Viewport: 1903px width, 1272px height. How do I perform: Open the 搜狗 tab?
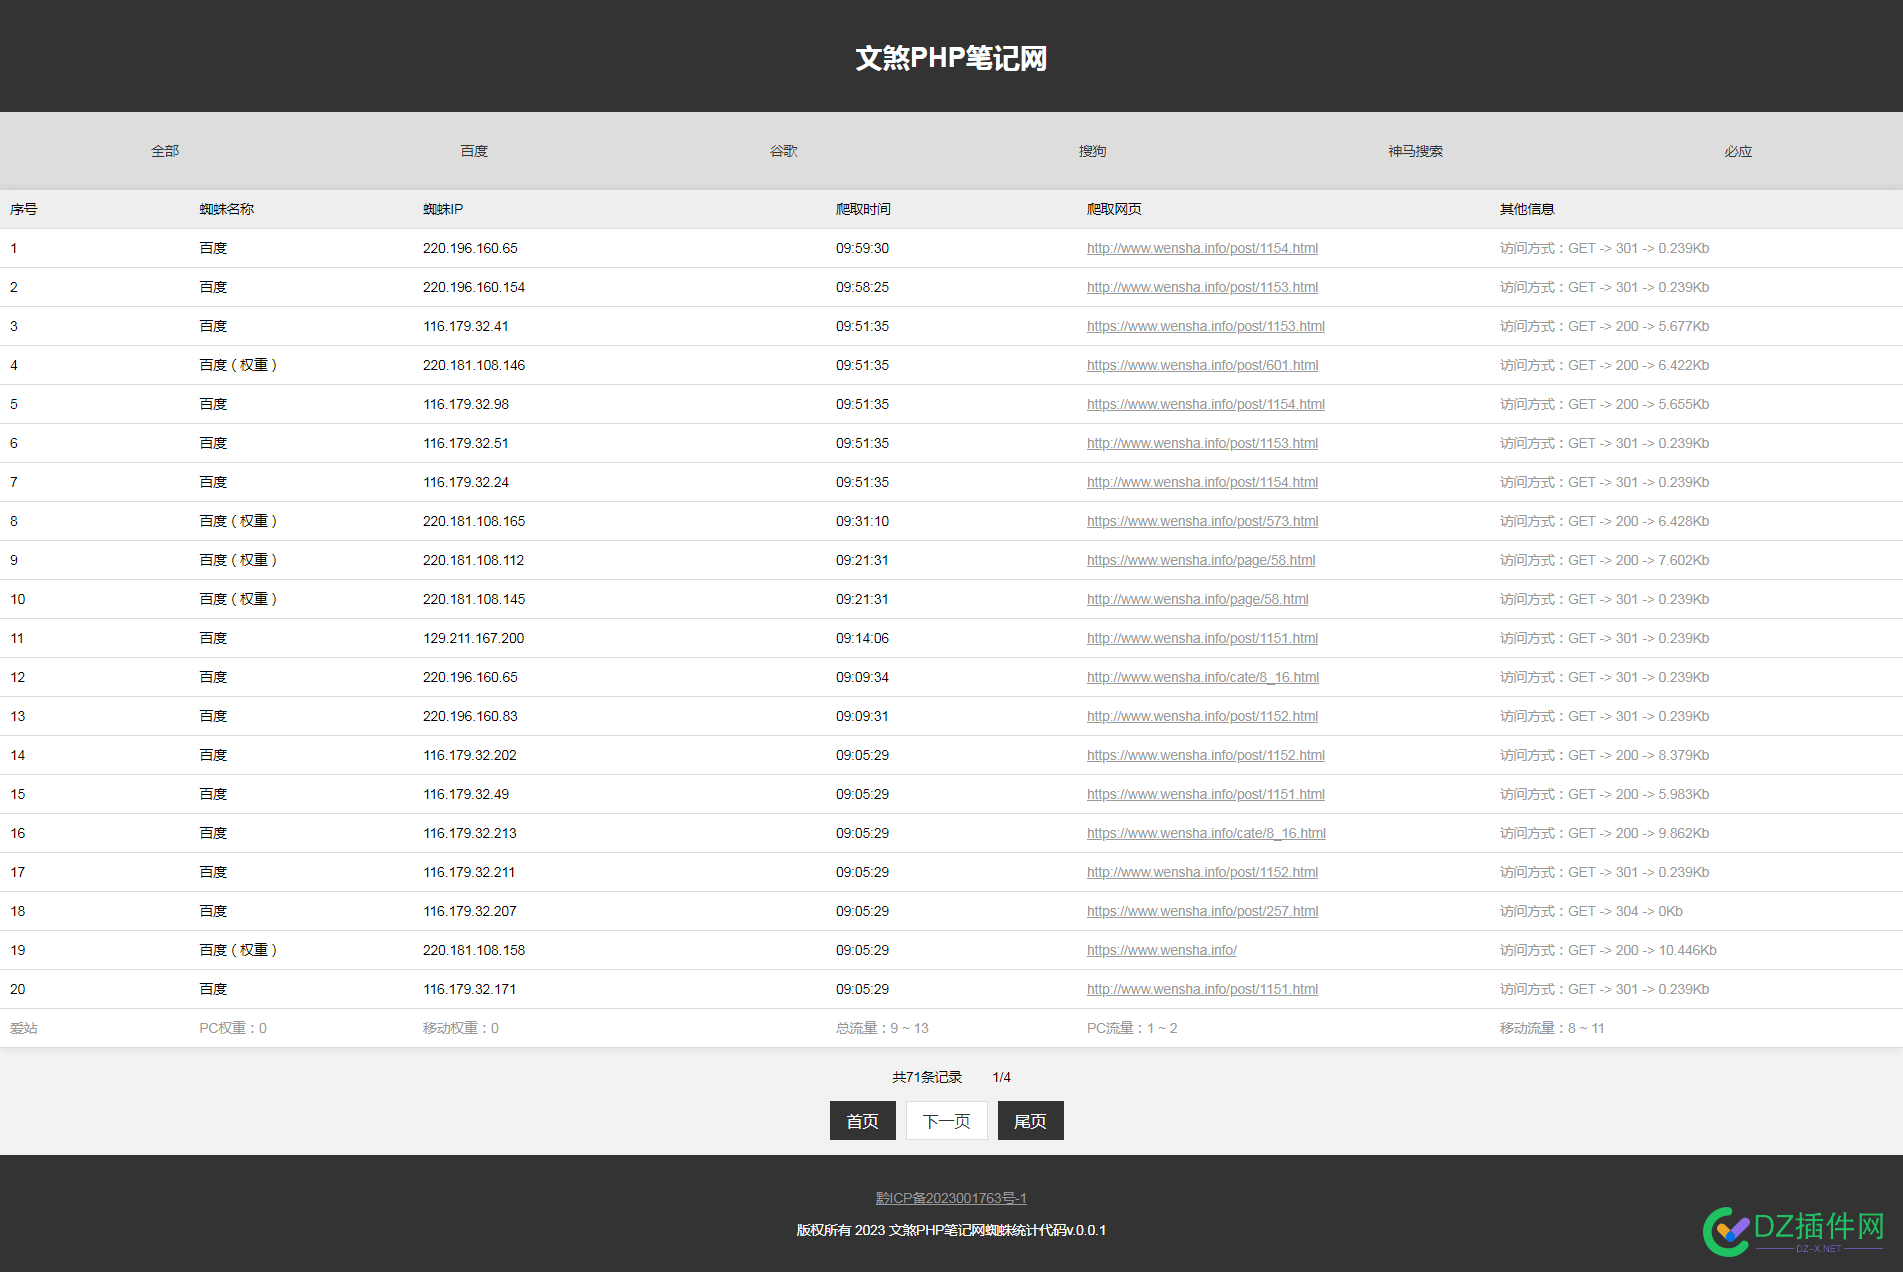1092,151
